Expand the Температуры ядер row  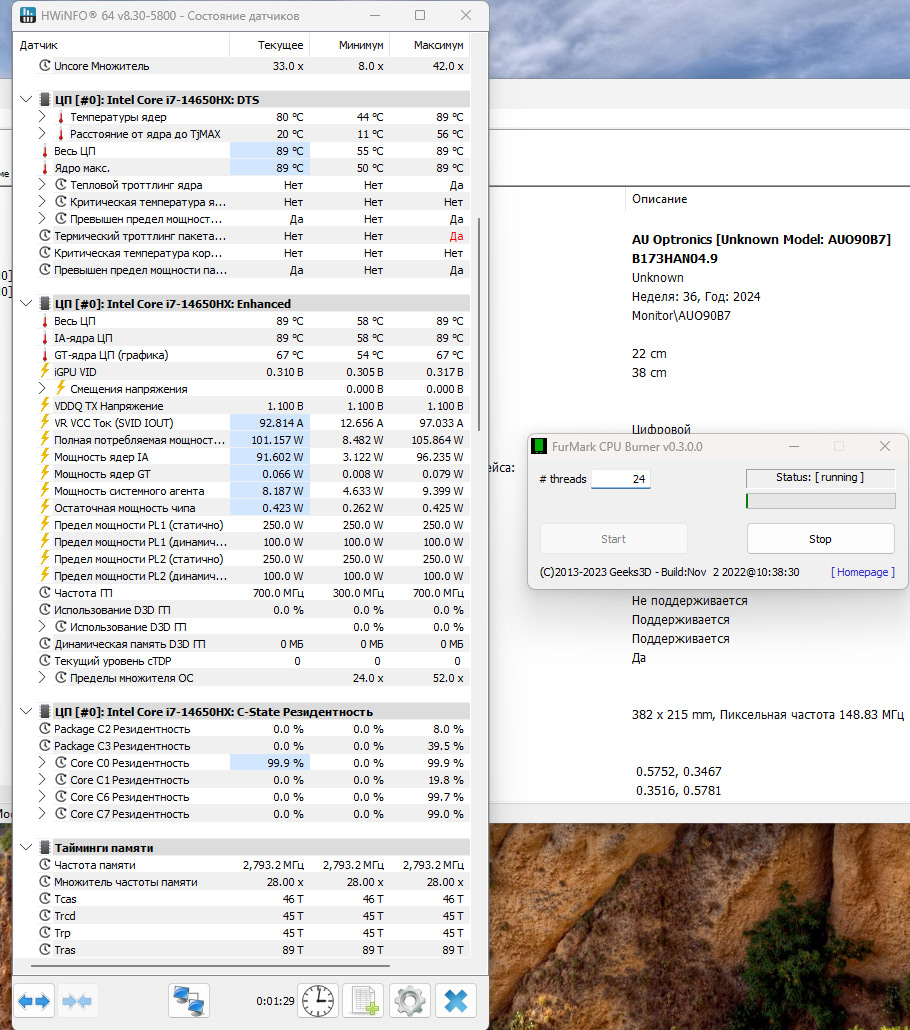point(42,117)
